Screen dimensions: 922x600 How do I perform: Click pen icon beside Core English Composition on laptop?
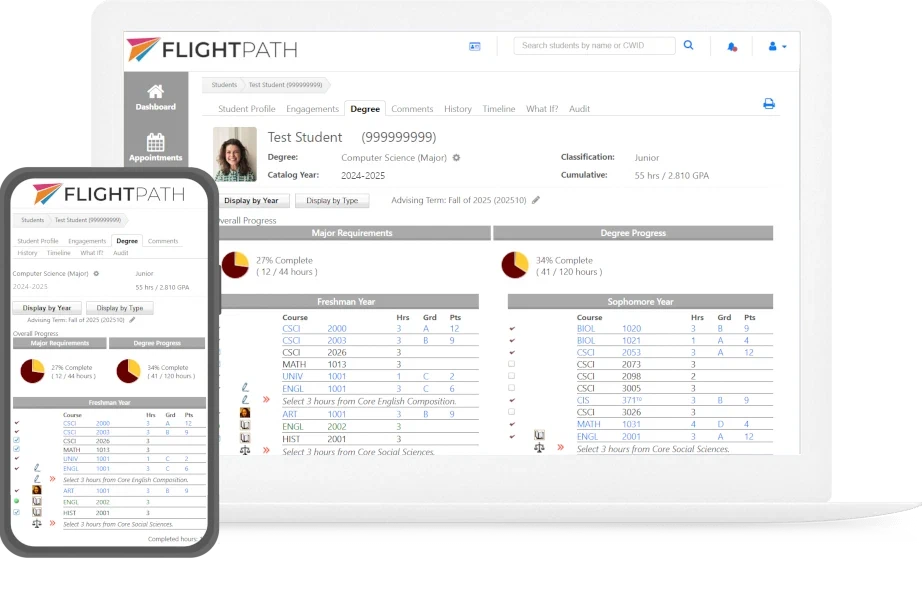click(x=245, y=400)
